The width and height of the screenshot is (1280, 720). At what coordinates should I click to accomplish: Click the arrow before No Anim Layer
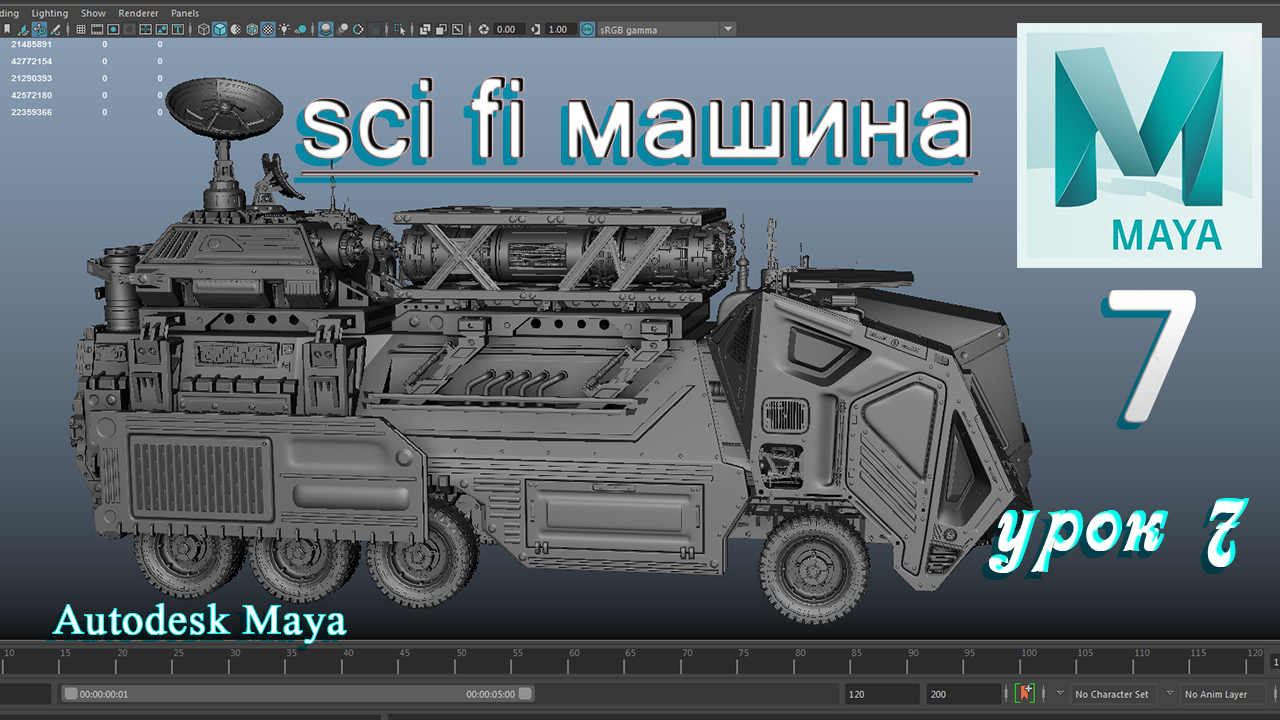(1170, 693)
